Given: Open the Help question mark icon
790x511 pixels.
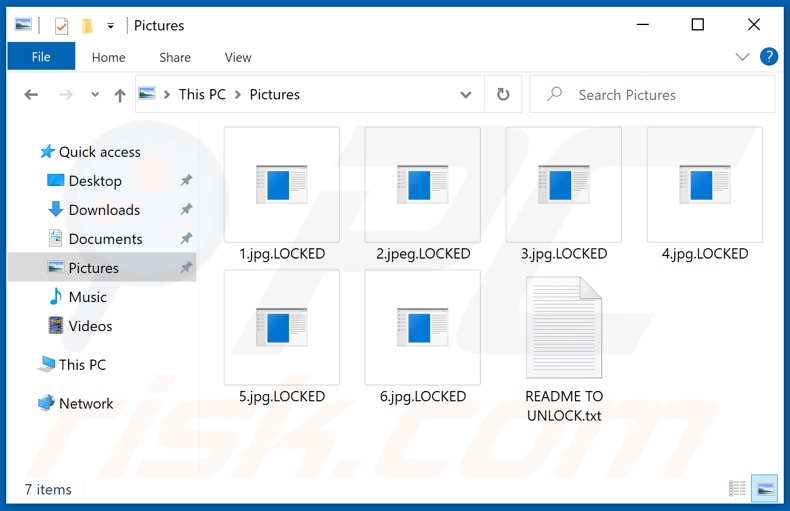Looking at the screenshot, I should [769, 57].
